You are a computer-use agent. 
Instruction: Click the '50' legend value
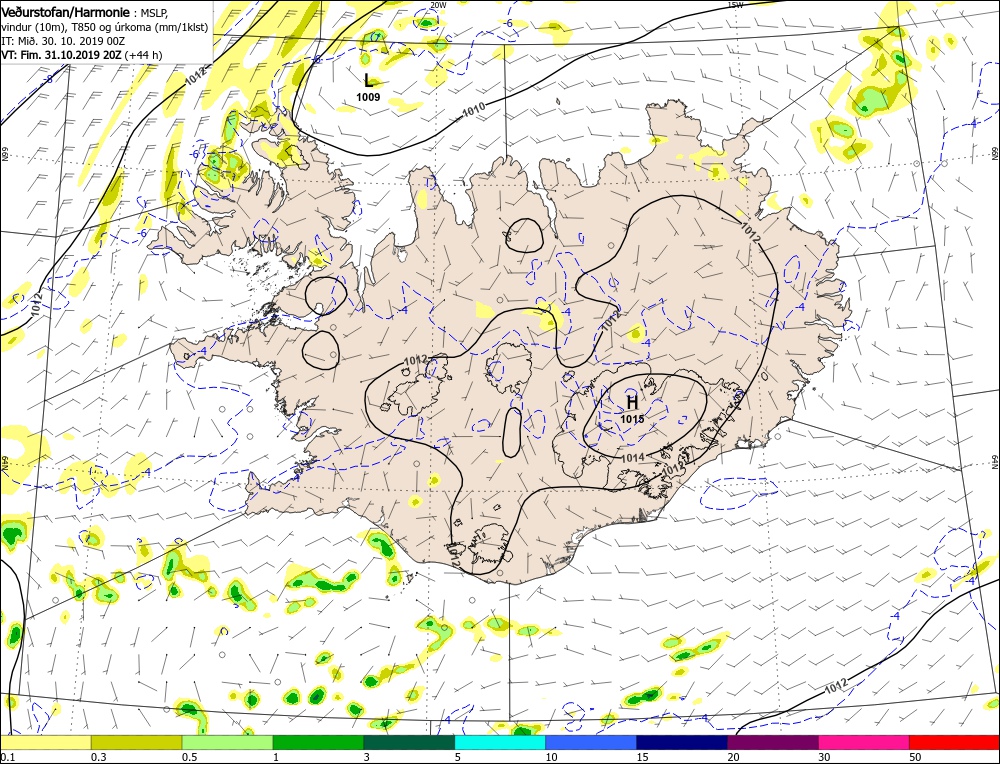(x=915, y=756)
